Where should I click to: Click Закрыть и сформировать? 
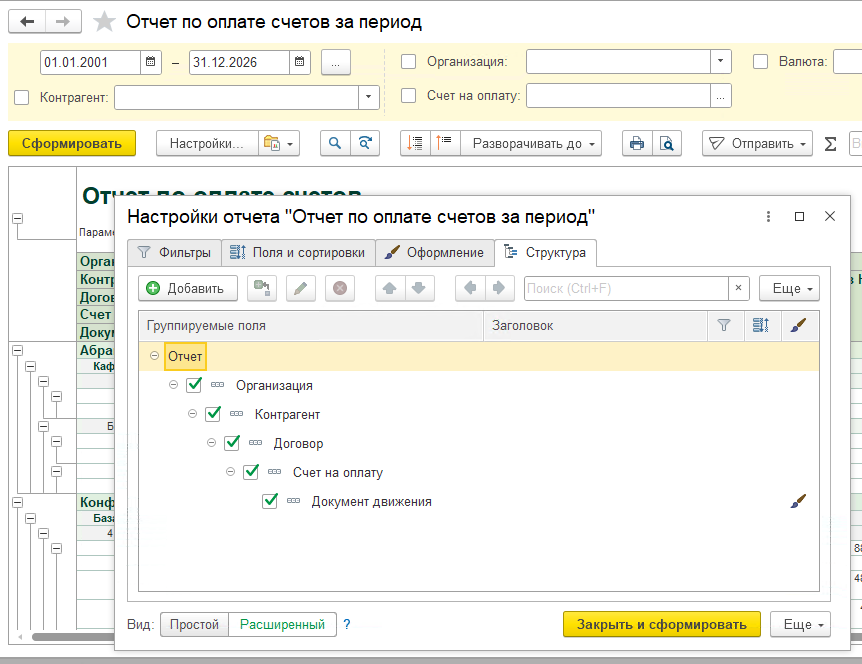pyautogui.click(x=662, y=624)
